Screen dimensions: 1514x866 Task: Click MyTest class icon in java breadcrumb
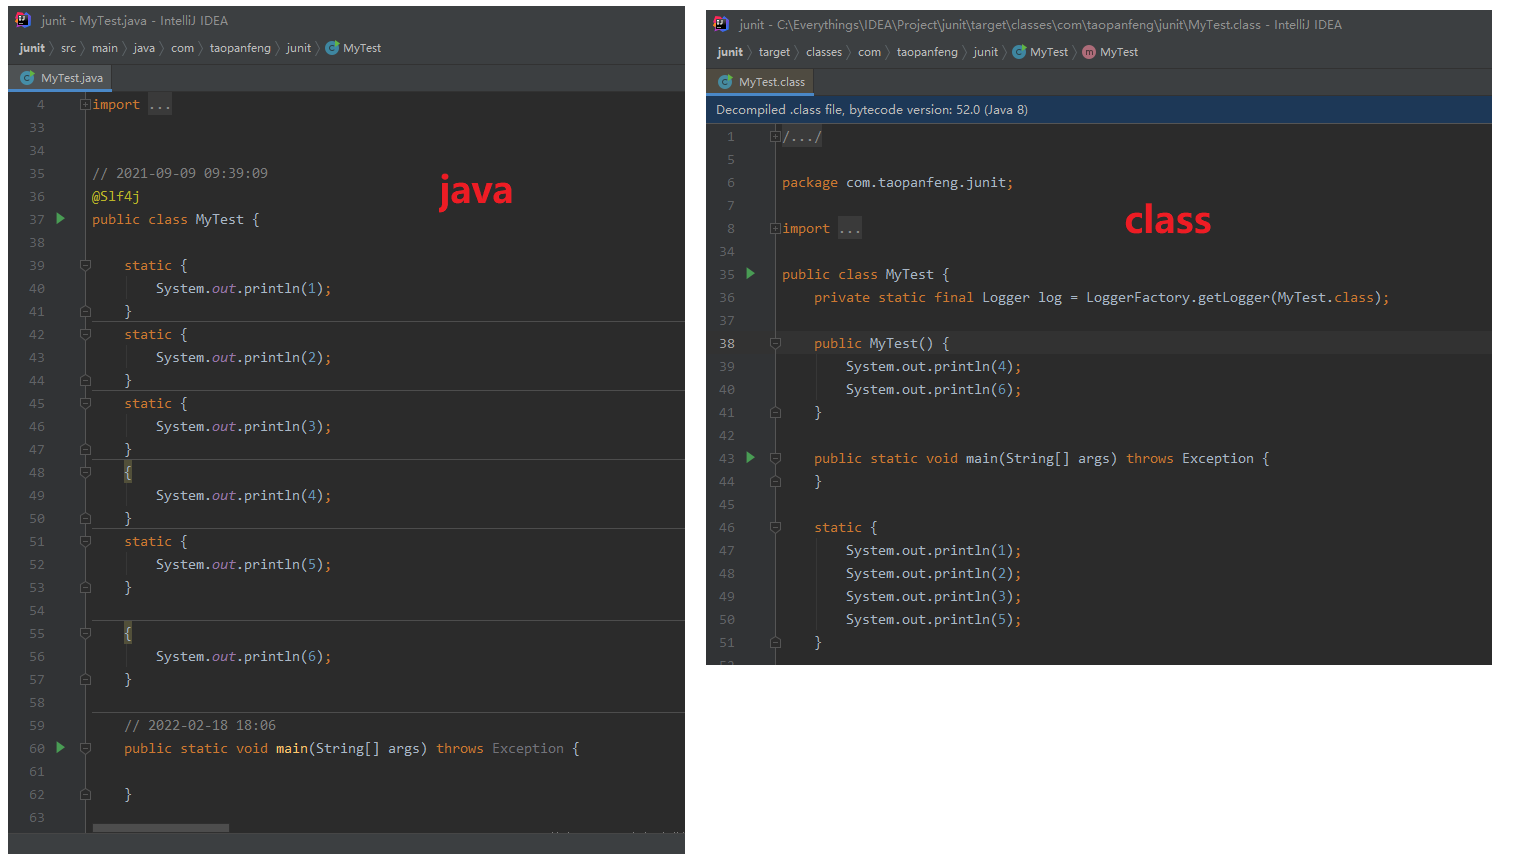pos(332,48)
